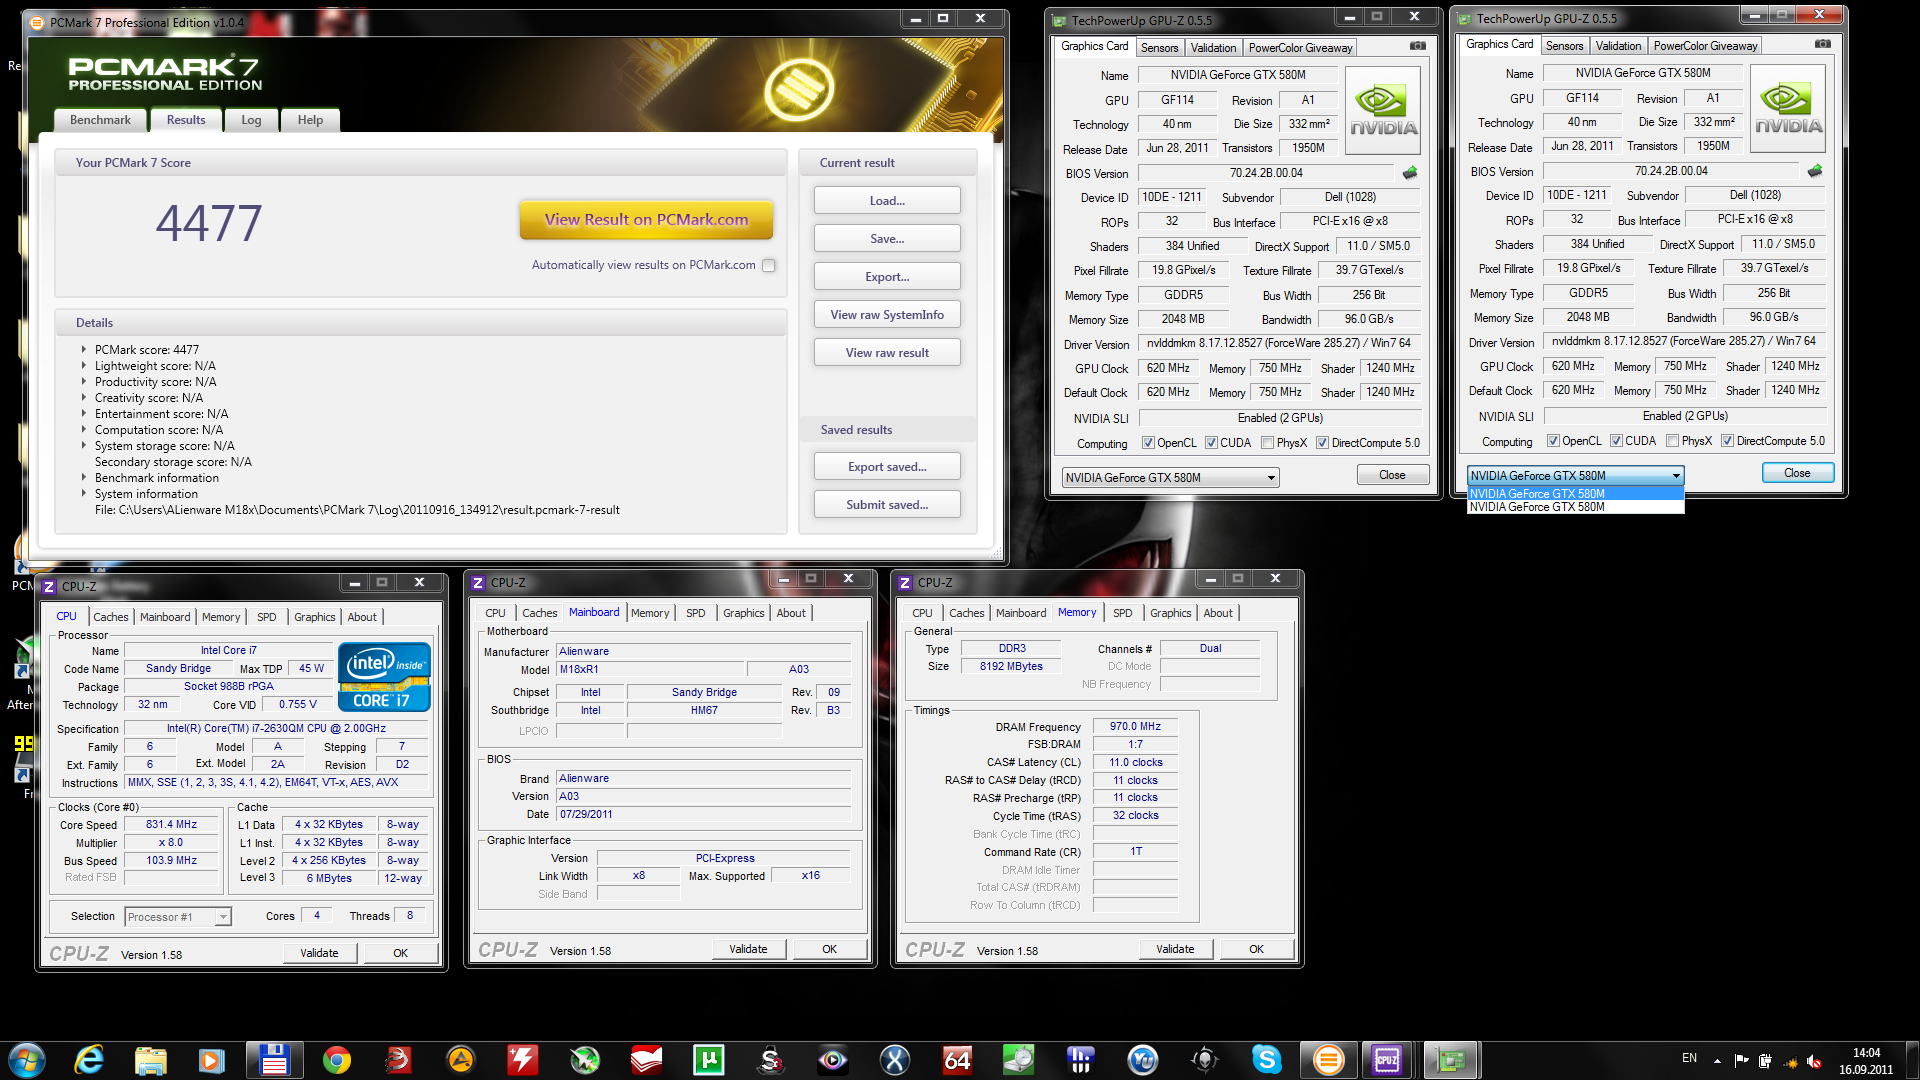Click the Load... button
The width and height of the screenshot is (1920, 1080).
pyautogui.click(x=887, y=201)
